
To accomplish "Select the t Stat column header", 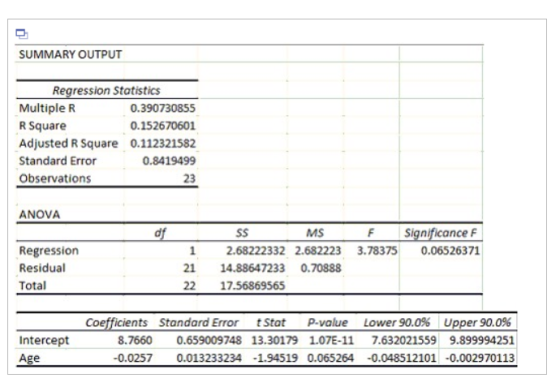I will point(271,322).
